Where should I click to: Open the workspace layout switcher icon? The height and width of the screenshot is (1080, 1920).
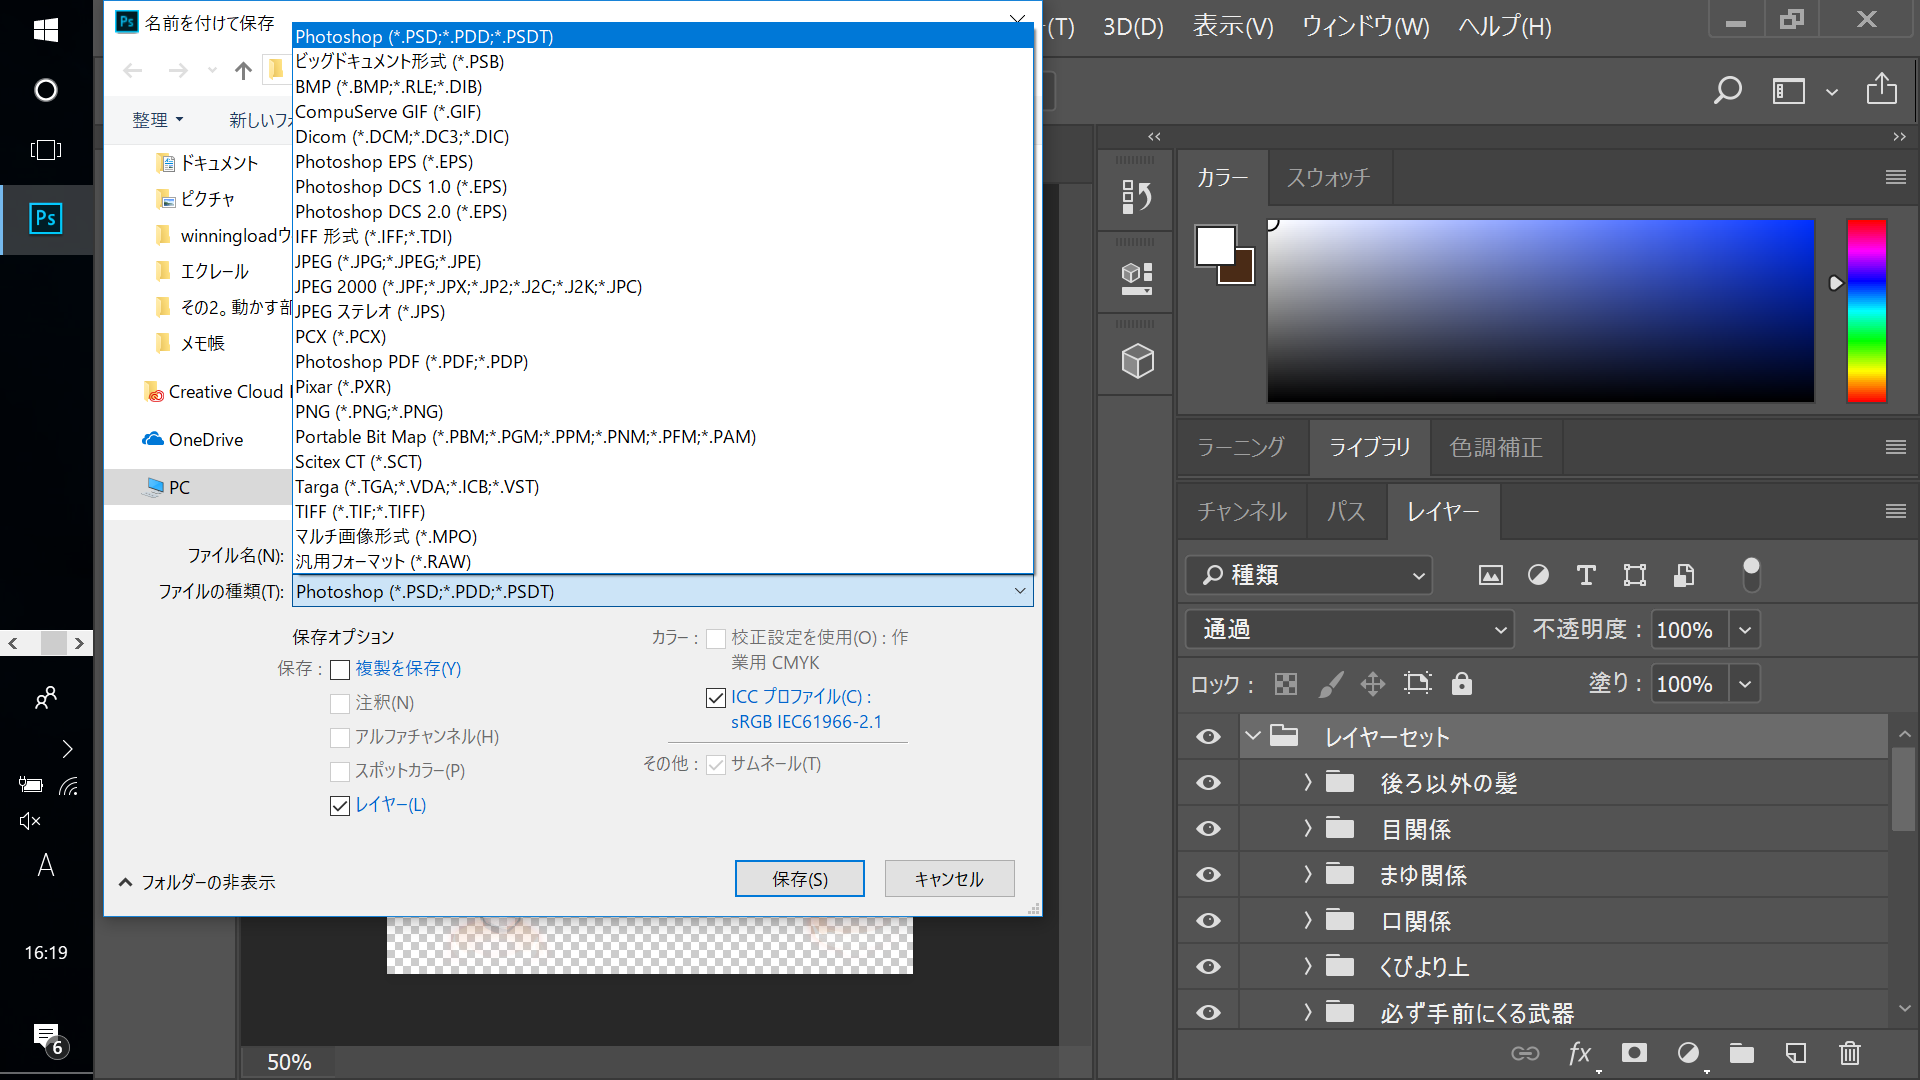(x=1789, y=91)
